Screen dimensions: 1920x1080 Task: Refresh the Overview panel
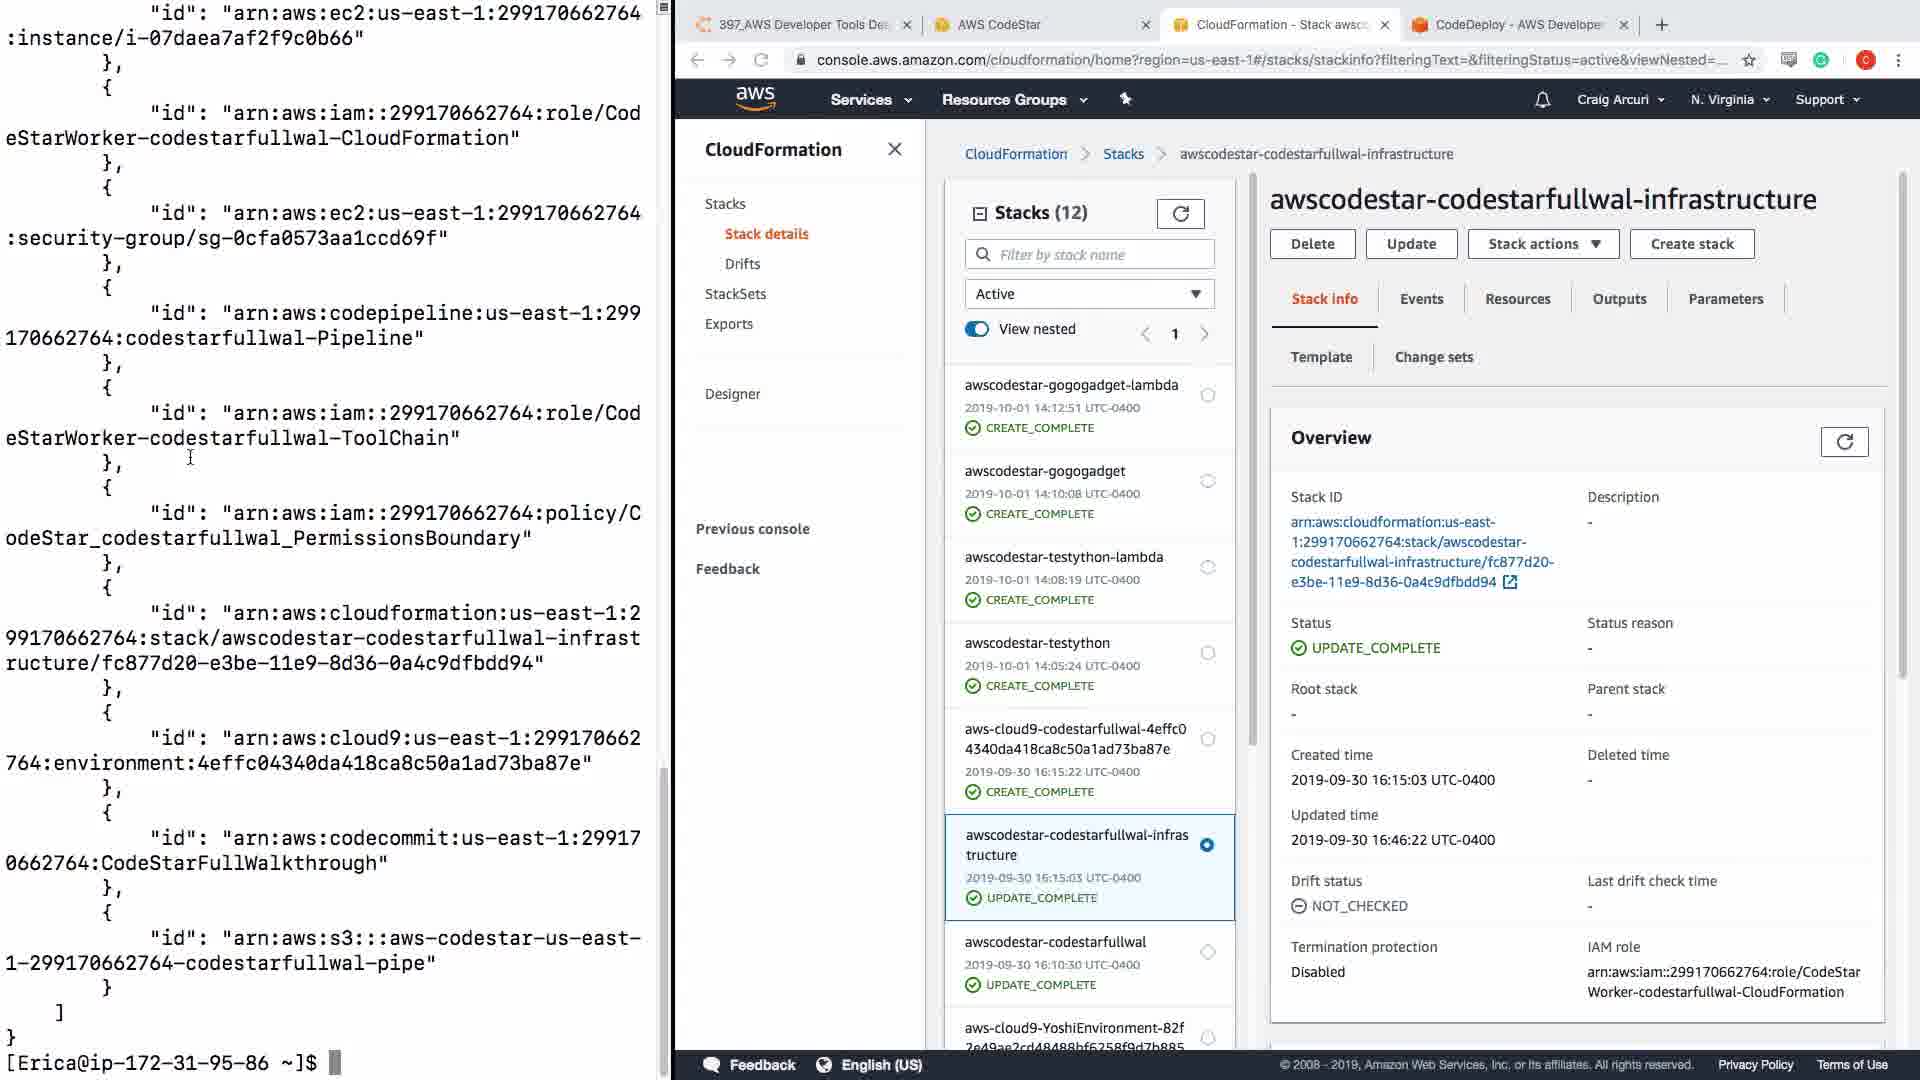click(1844, 442)
